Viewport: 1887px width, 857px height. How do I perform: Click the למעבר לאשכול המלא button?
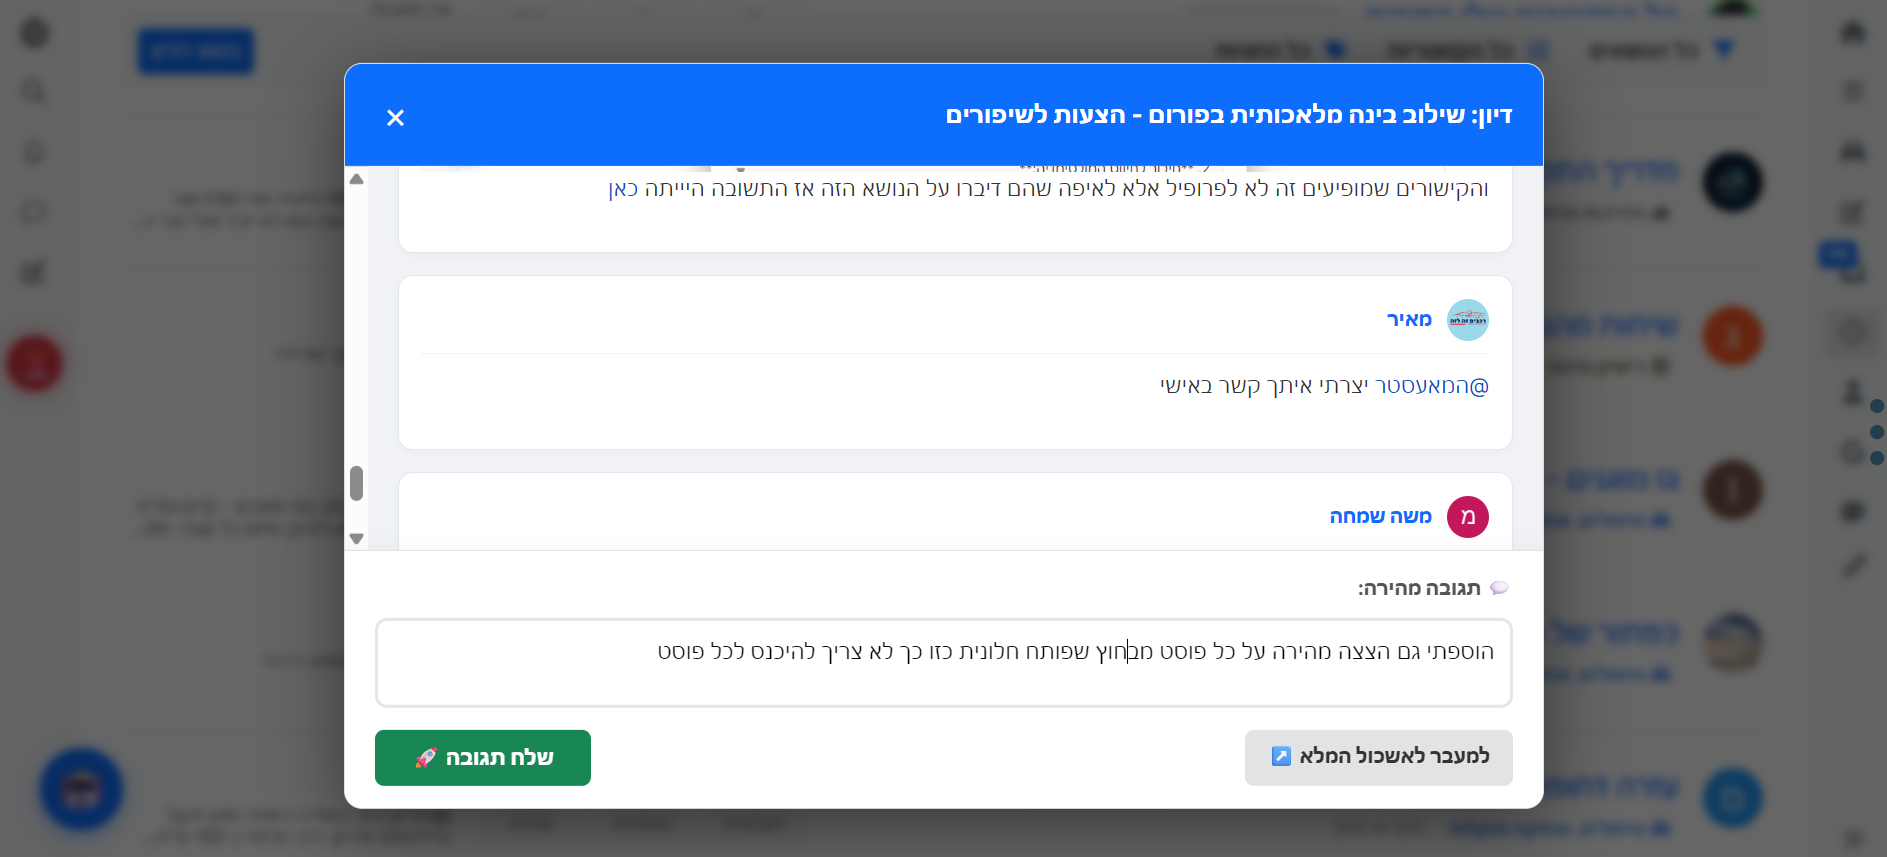click(1378, 757)
